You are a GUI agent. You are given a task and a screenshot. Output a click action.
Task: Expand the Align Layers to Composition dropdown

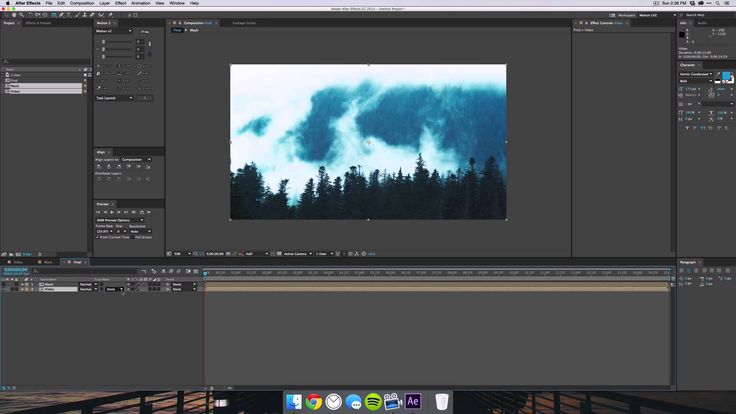pos(136,160)
